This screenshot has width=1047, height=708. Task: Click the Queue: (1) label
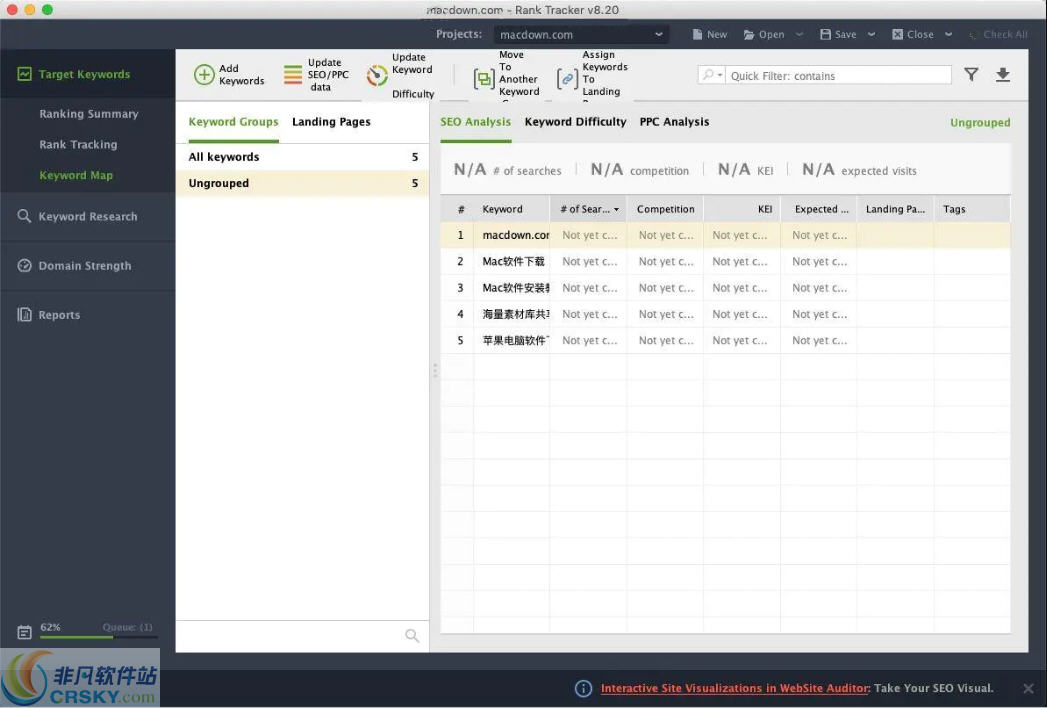128,627
